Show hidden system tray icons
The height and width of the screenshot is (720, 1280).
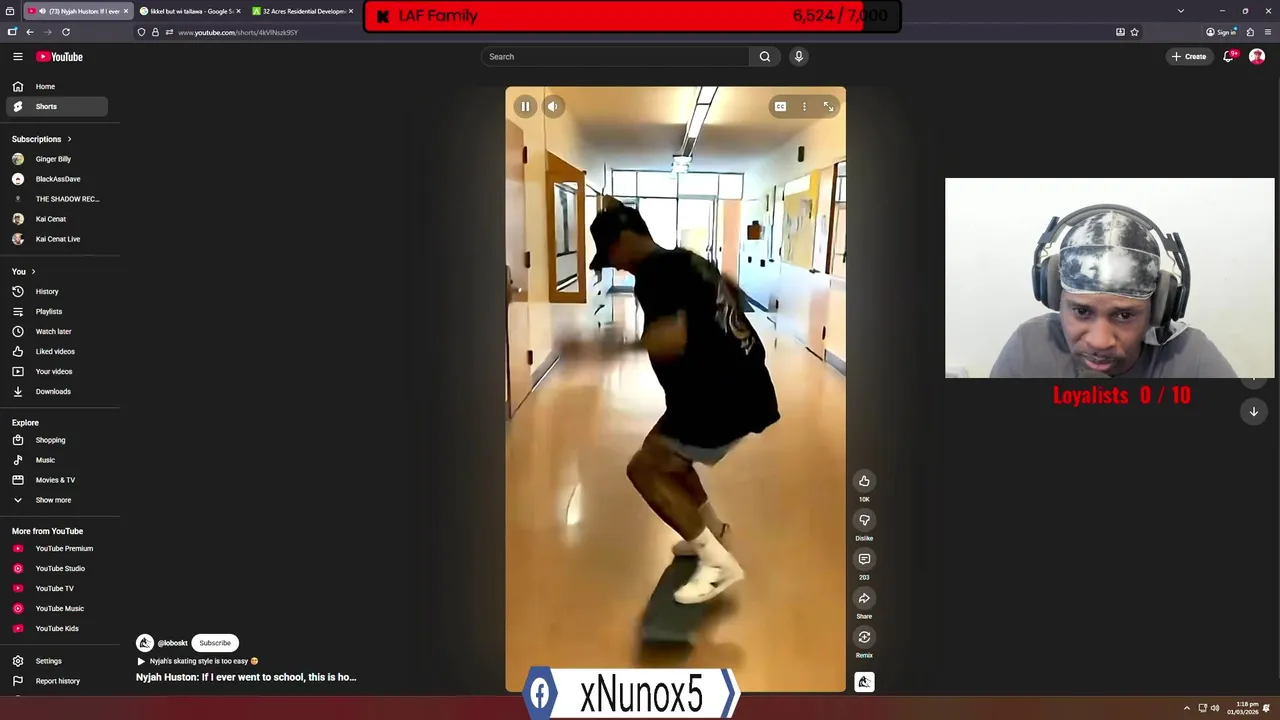(1187, 708)
